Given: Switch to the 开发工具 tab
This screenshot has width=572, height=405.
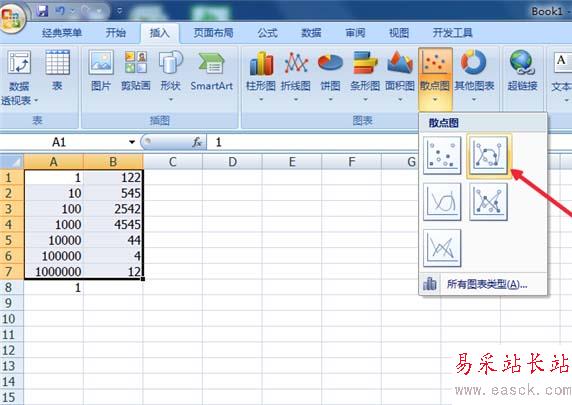Looking at the screenshot, I should click(x=452, y=33).
